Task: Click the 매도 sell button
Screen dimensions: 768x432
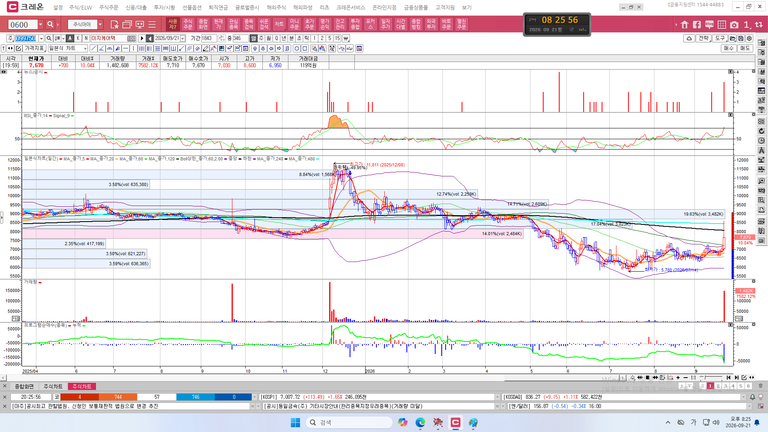Action: coord(745,48)
